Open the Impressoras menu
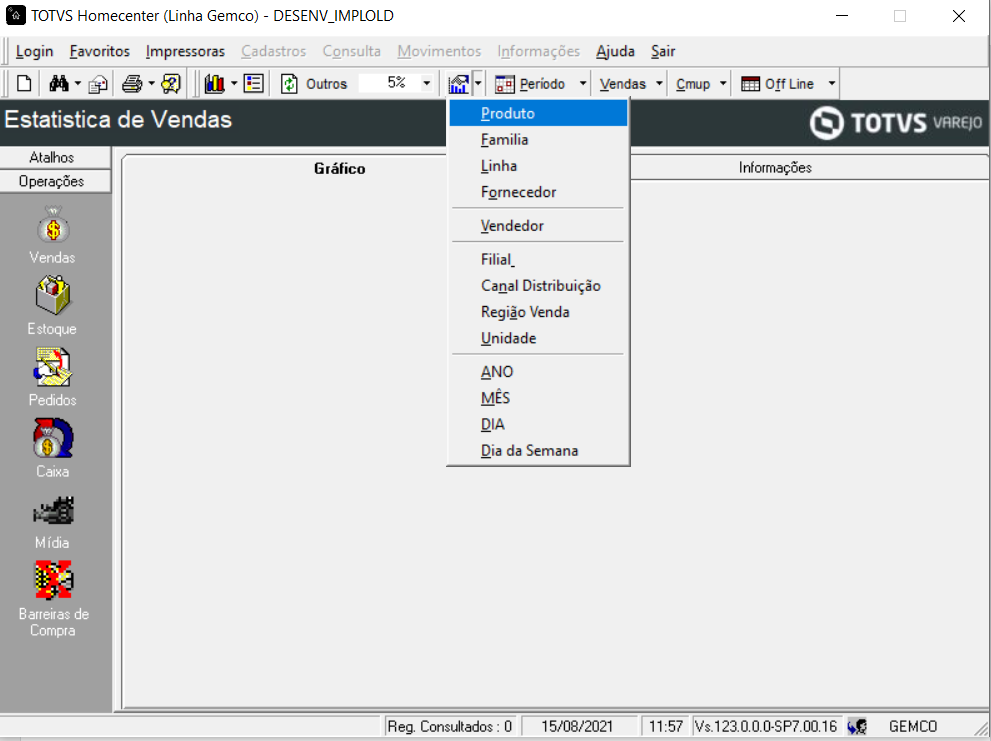Viewport: 991px width, 741px height. point(185,51)
